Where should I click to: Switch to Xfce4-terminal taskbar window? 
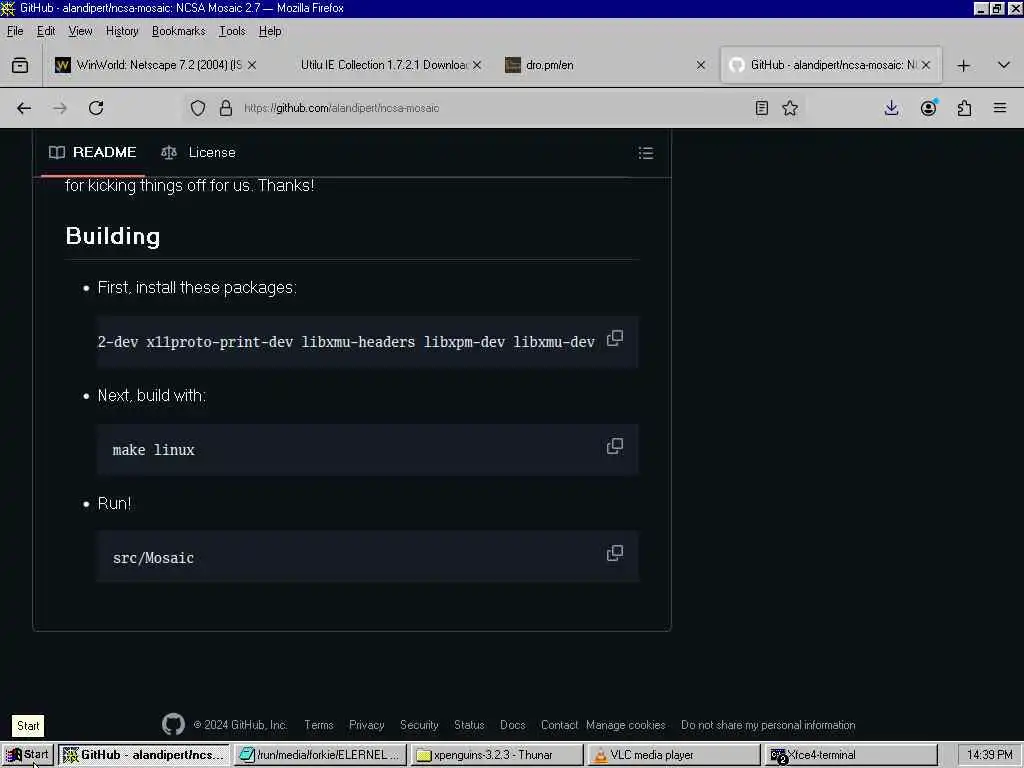[850, 755]
